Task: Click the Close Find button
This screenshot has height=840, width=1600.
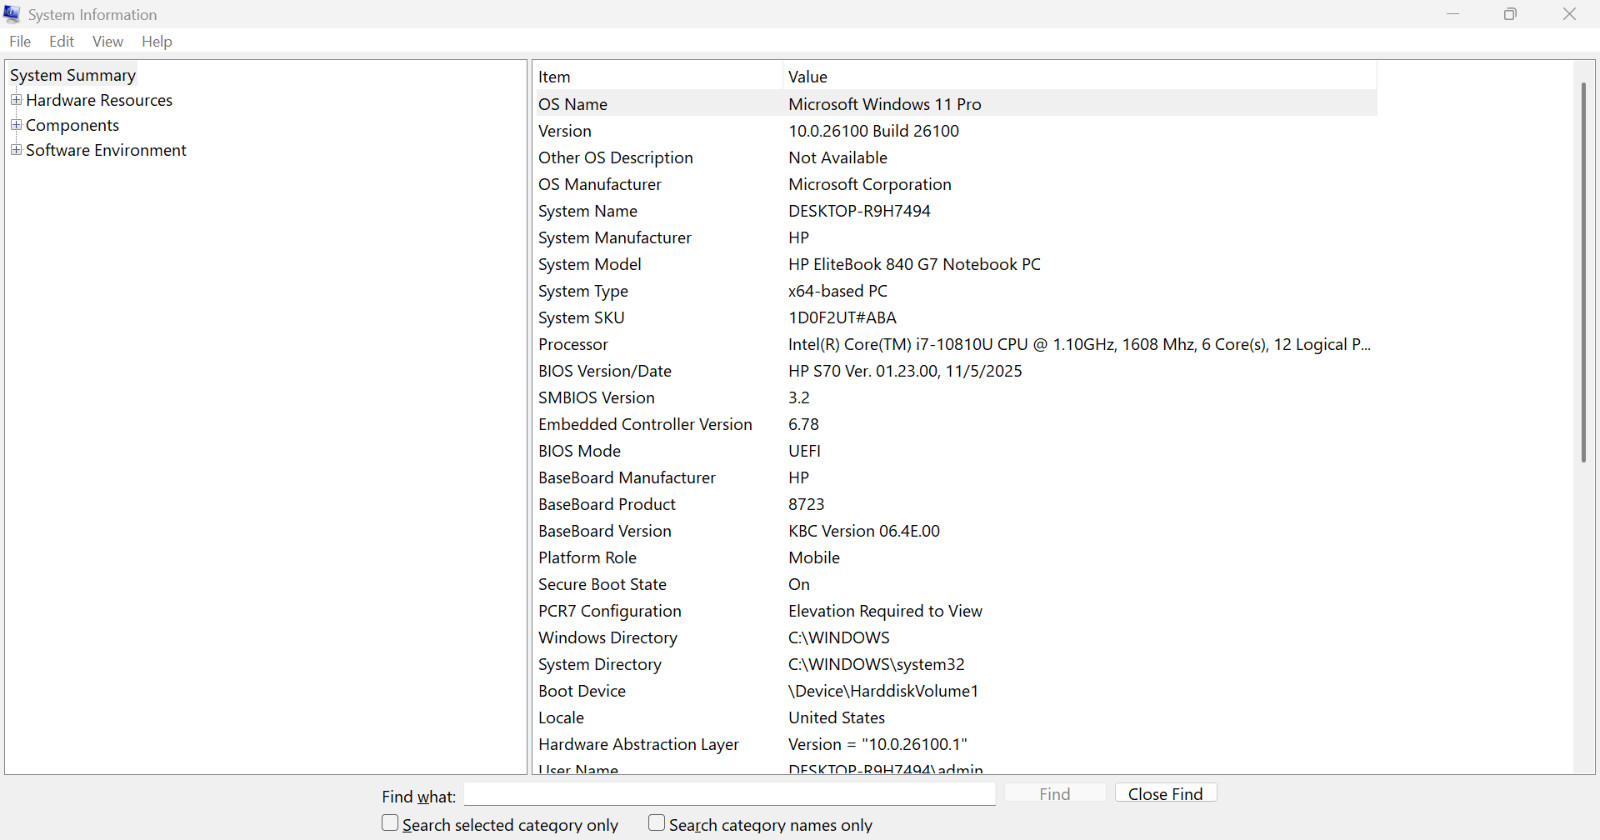Action: (1166, 793)
